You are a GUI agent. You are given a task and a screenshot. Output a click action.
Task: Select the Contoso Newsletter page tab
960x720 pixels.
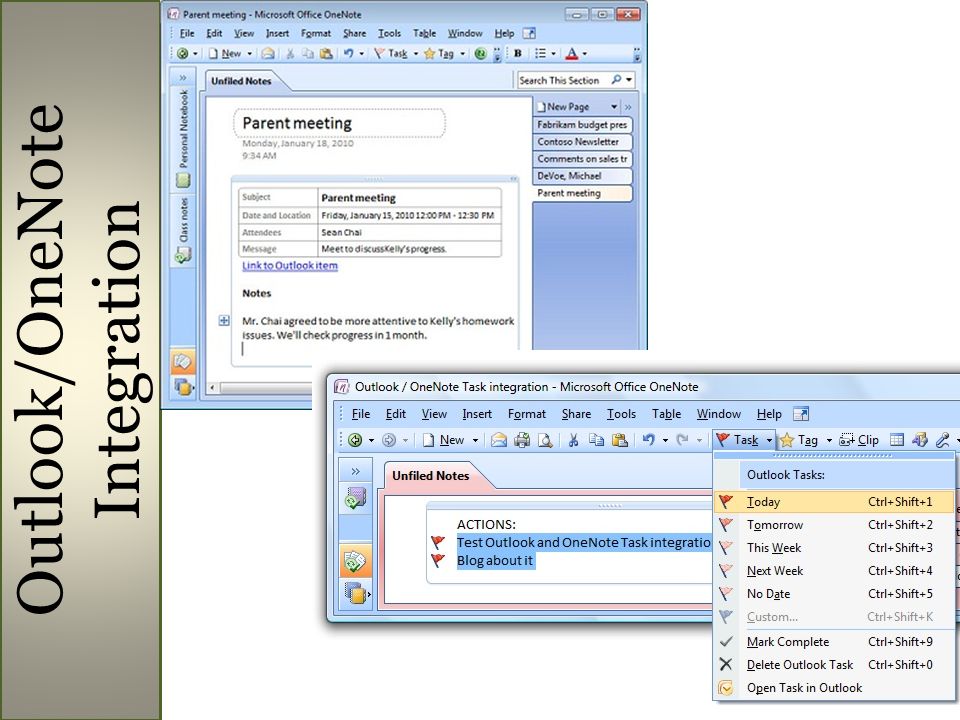pos(582,142)
